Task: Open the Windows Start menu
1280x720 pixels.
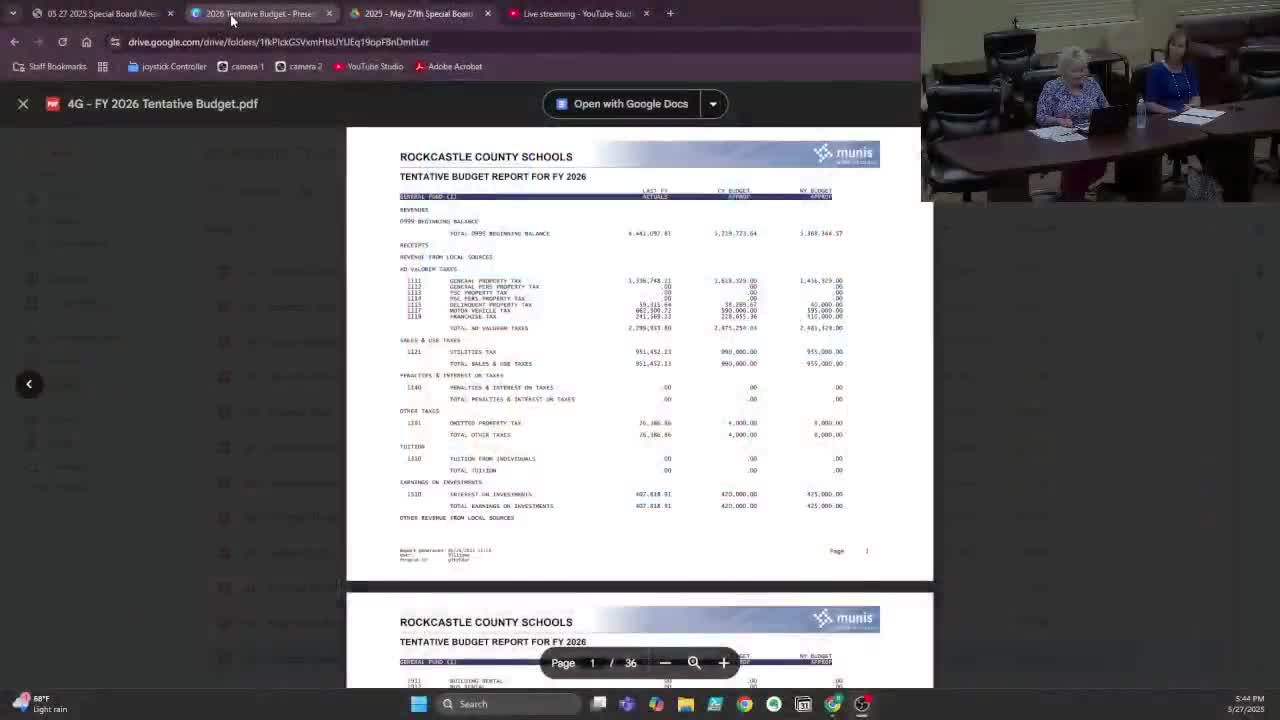Action: pos(419,704)
